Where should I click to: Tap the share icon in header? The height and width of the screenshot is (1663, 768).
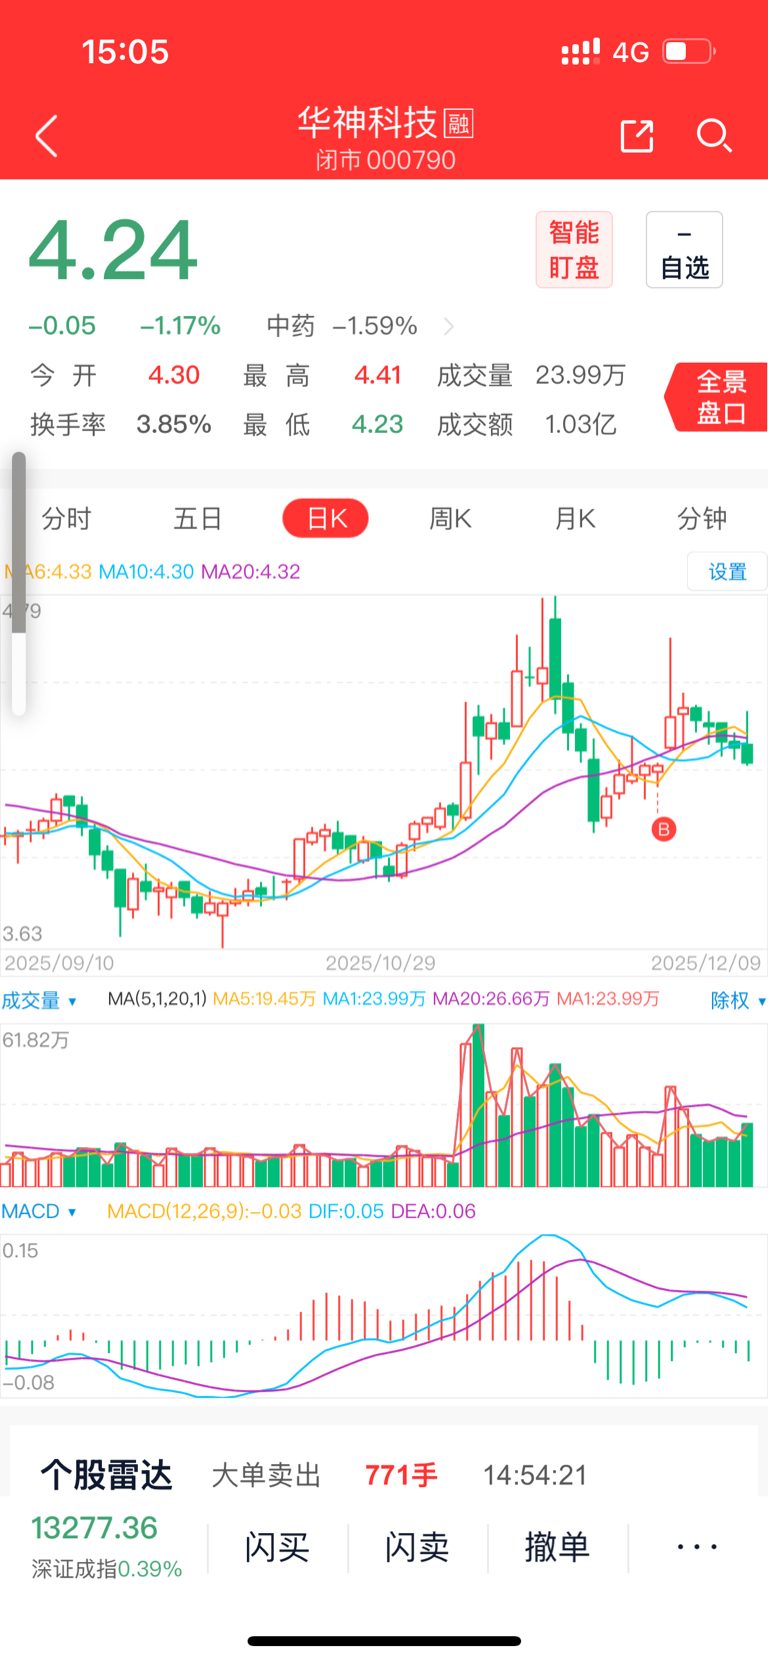click(x=637, y=136)
